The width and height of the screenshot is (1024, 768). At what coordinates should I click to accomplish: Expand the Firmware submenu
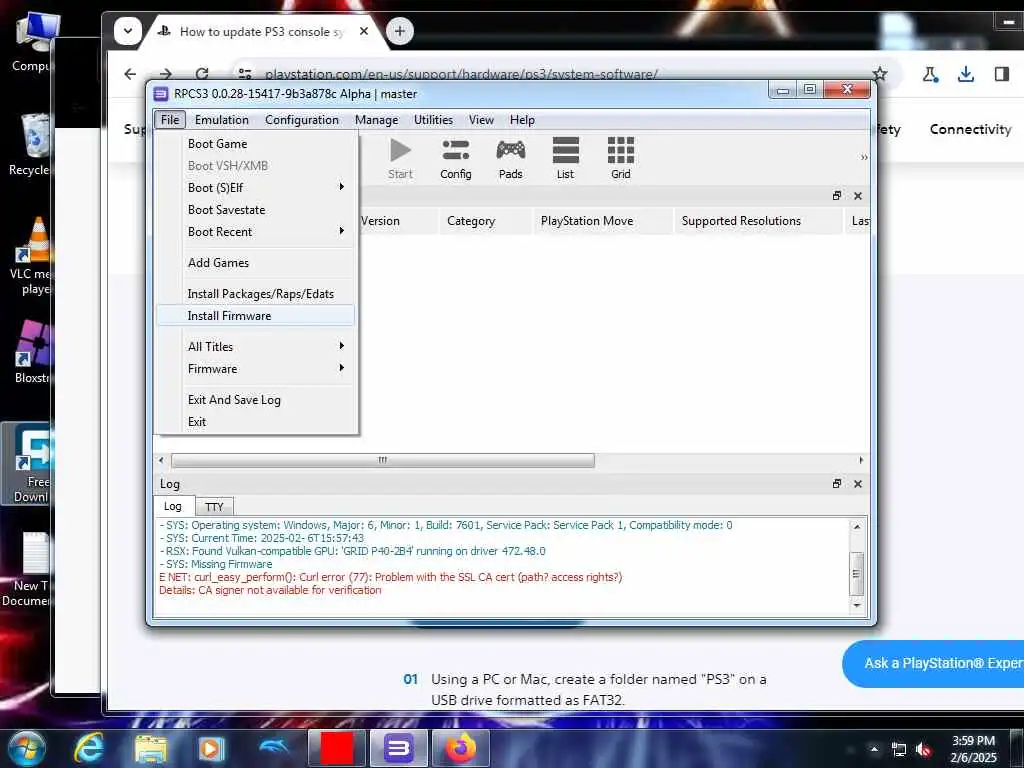pyautogui.click(x=256, y=369)
